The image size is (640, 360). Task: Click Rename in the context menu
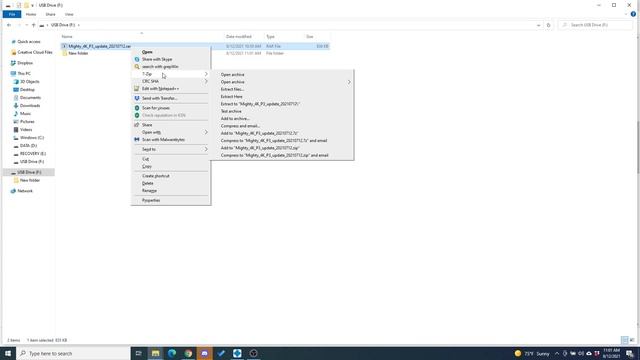click(149, 191)
